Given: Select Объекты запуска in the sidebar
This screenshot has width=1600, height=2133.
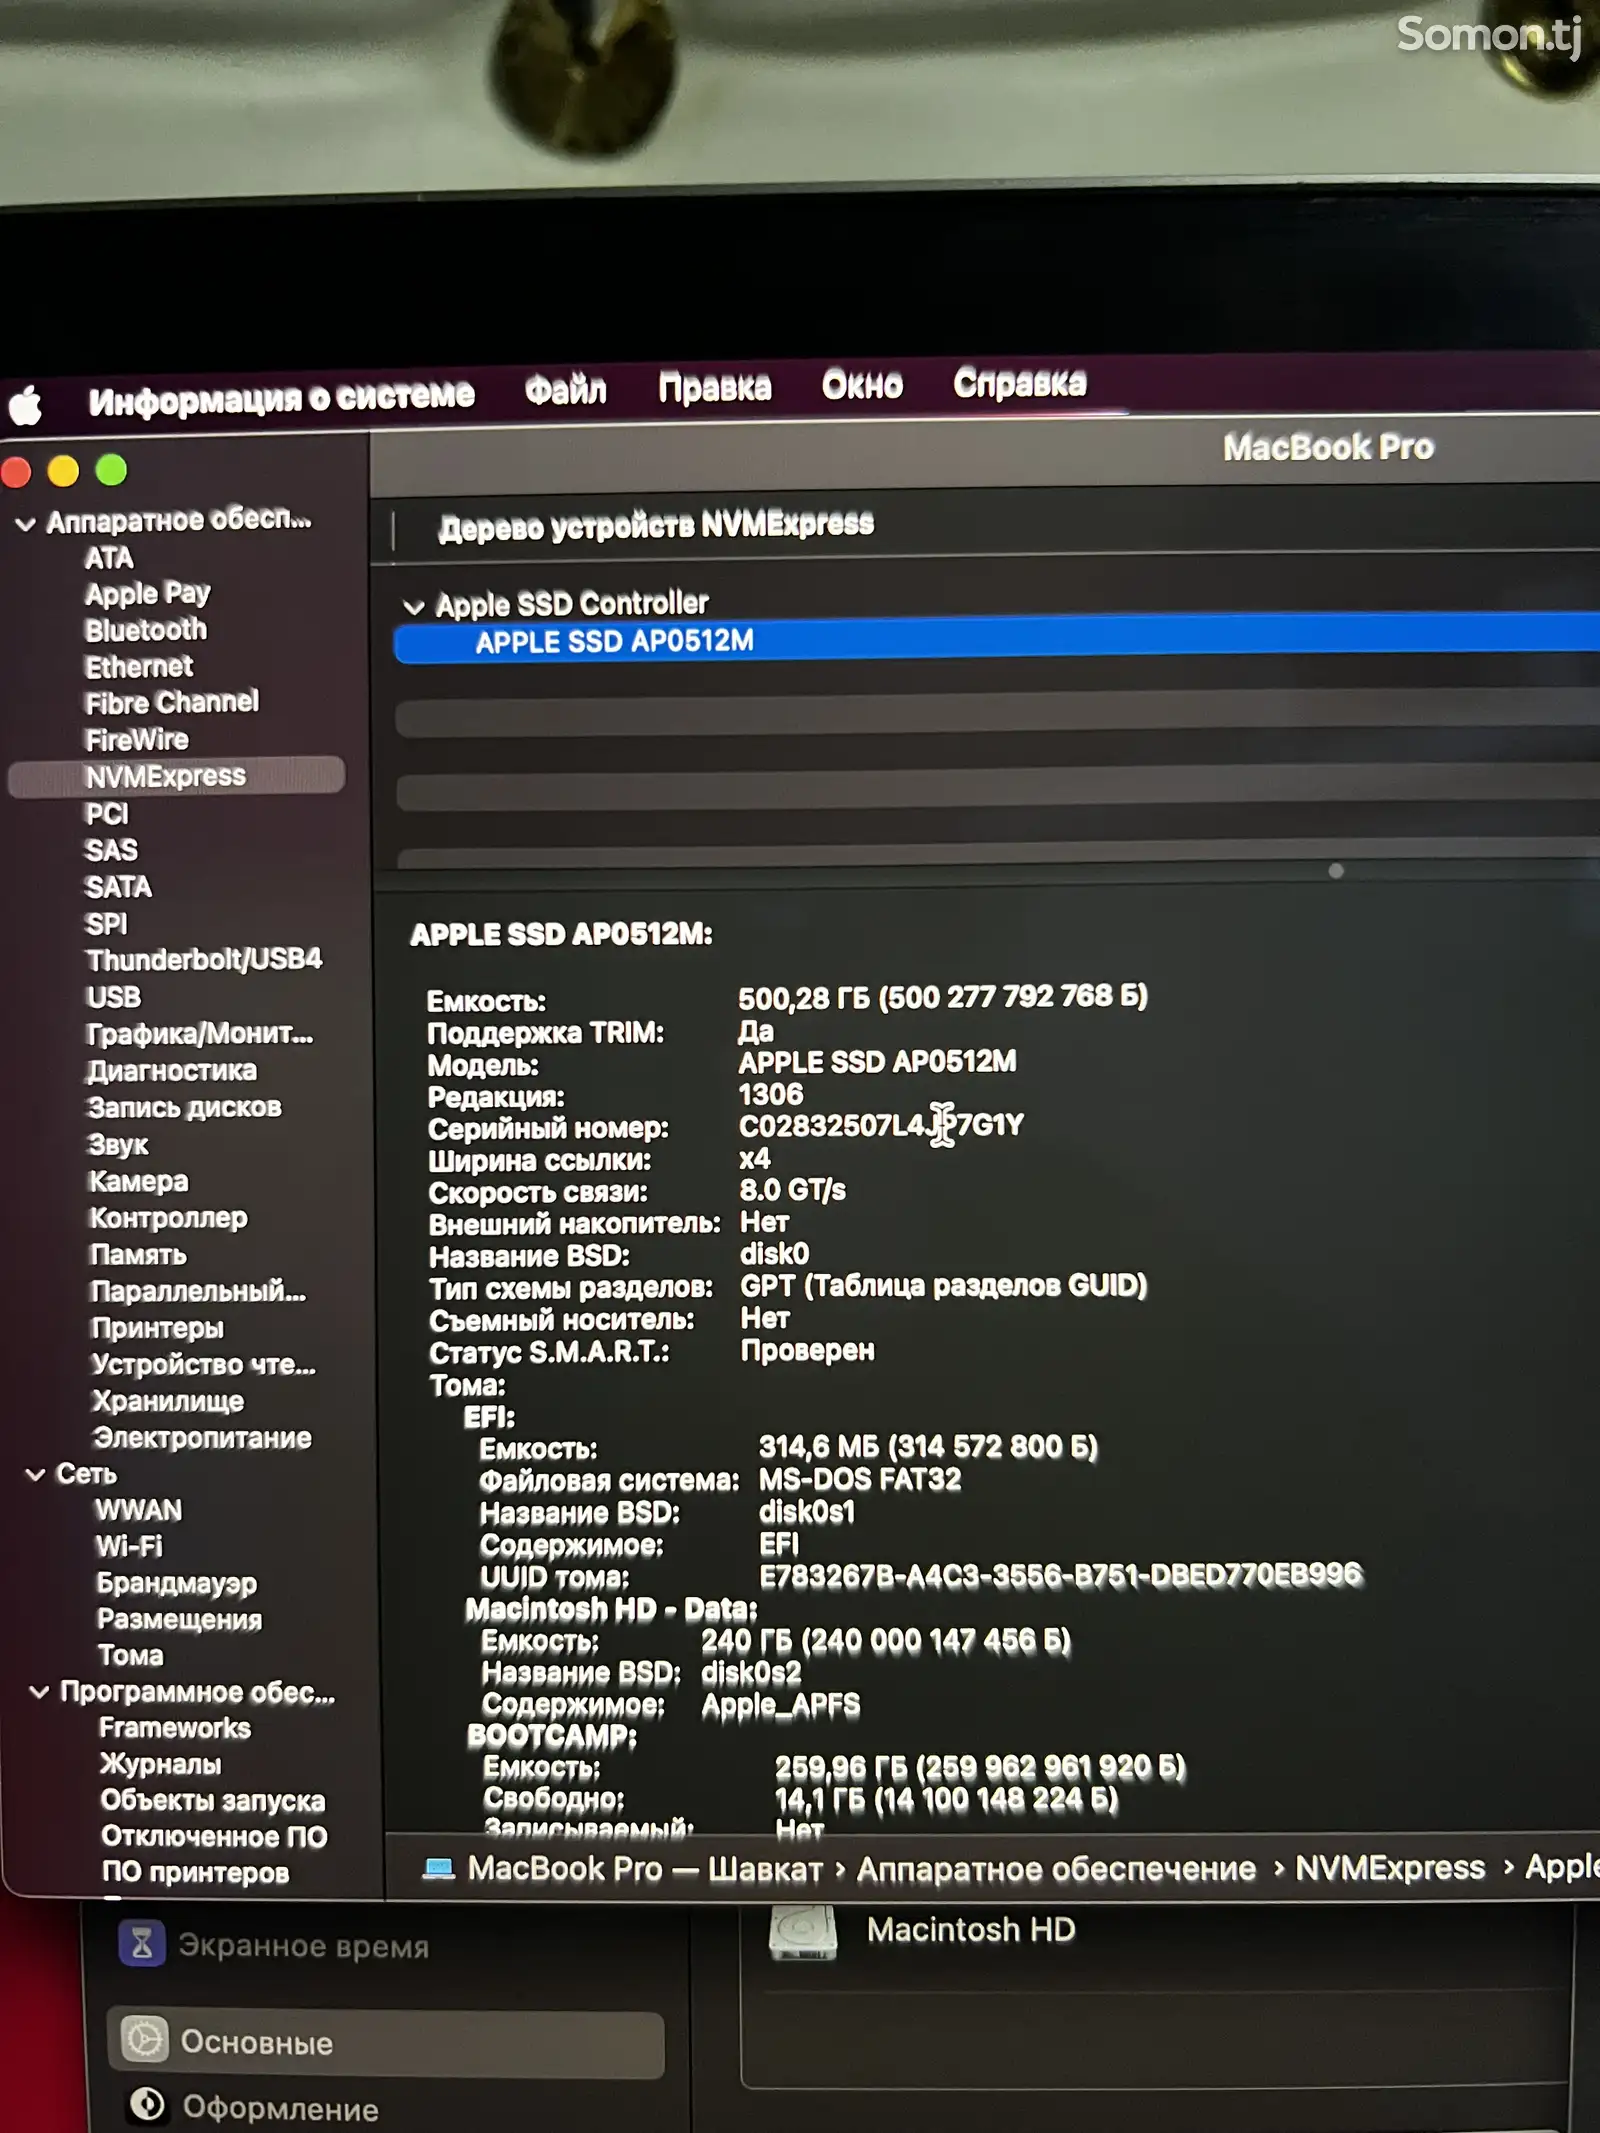Looking at the screenshot, I should point(213,1801).
